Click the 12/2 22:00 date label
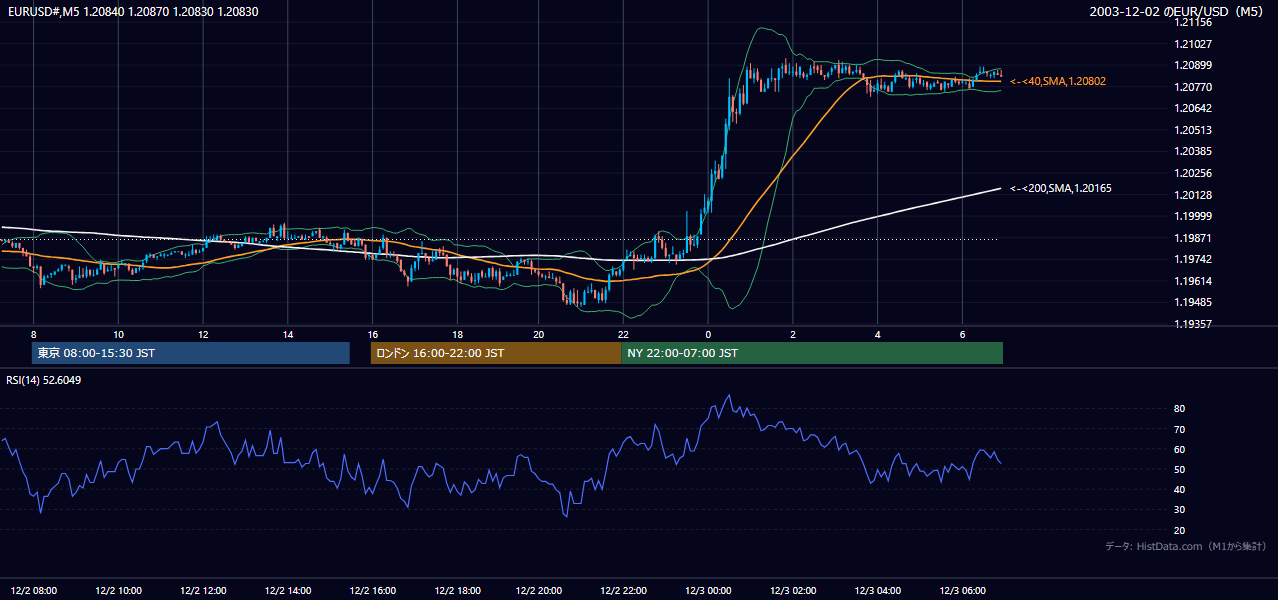1278x600 pixels. [623, 590]
